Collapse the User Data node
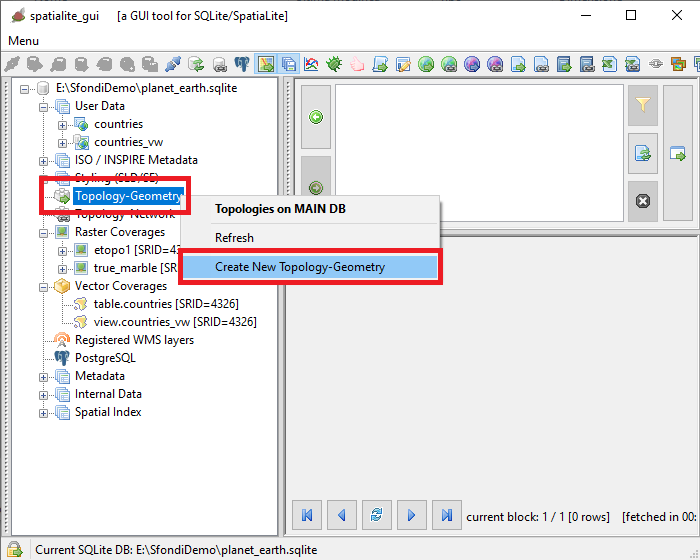This screenshot has width=700, height=560. click(x=43, y=107)
